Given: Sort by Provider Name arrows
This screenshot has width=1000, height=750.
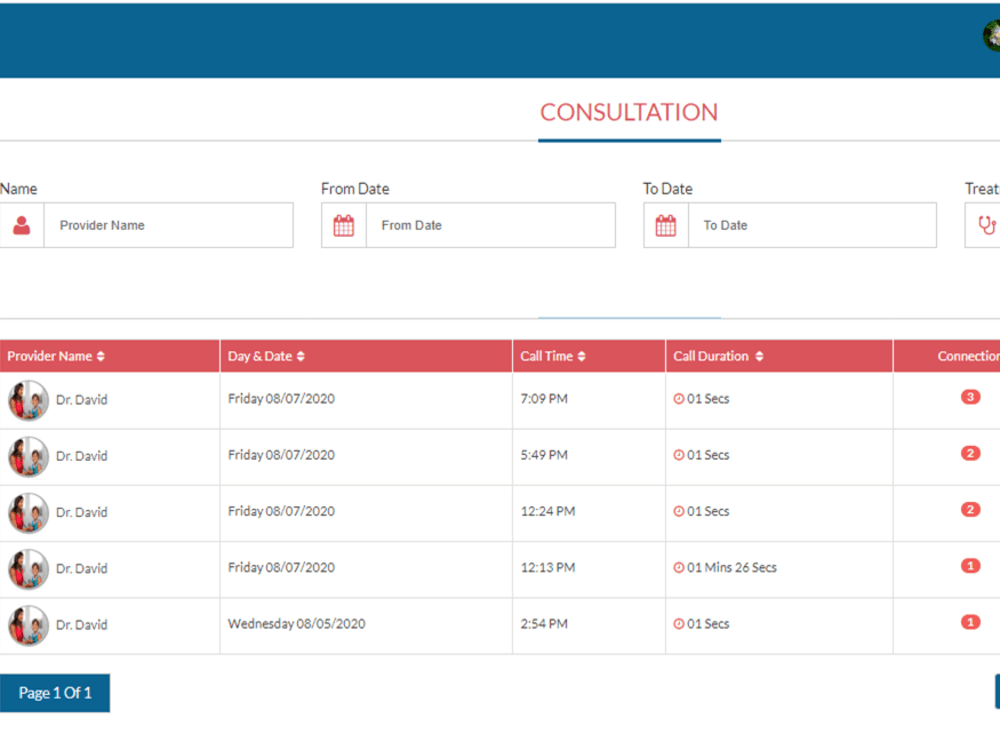Looking at the screenshot, I should pos(101,357).
